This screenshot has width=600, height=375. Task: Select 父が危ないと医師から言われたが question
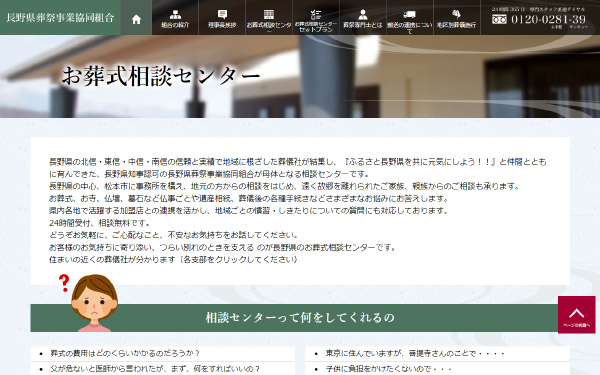[x=155, y=369]
